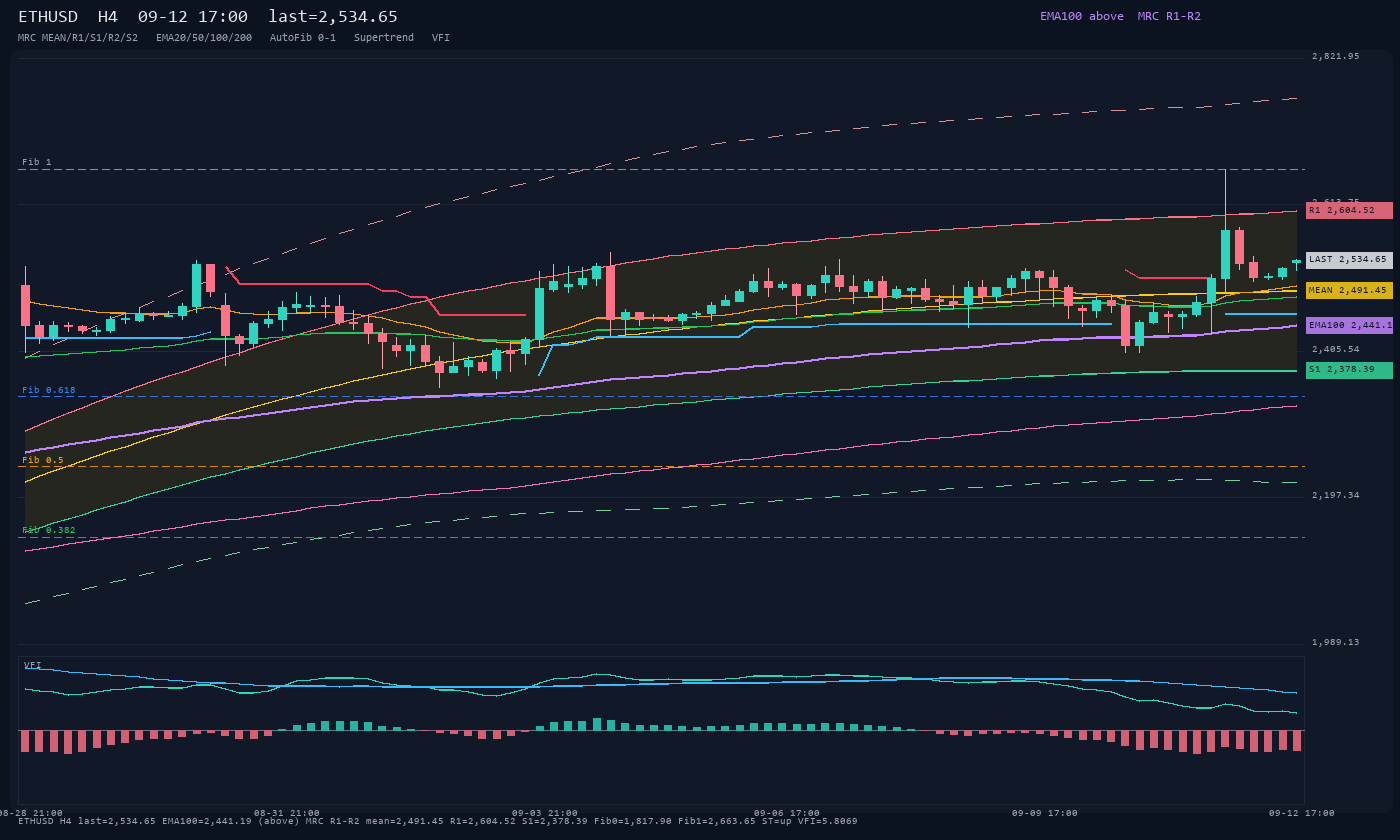This screenshot has width=1400, height=840.
Task: Click the 09-06 17:00 time axis label
Action: 787,813
